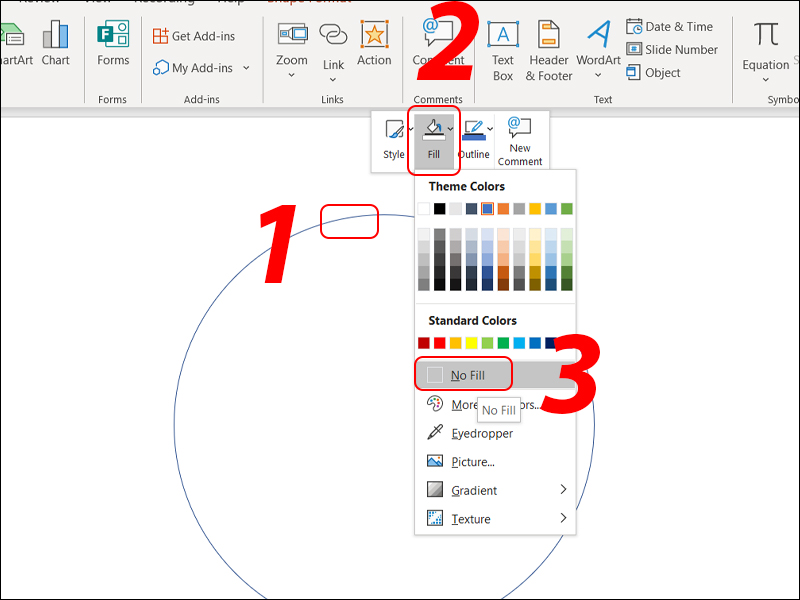Open the Zoom tool dropdown
Screen dimensions: 800x600
tap(292, 45)
